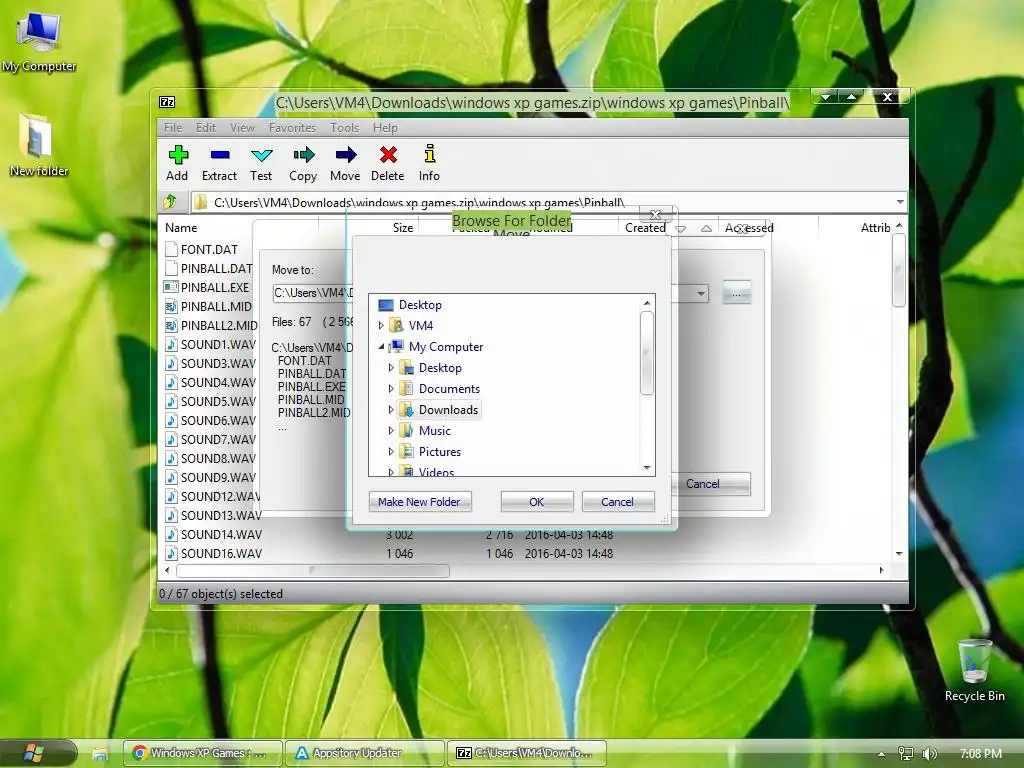Screen dimensions: 1024x768
Task: Click Make New Folder button
Action: point(420,502)
